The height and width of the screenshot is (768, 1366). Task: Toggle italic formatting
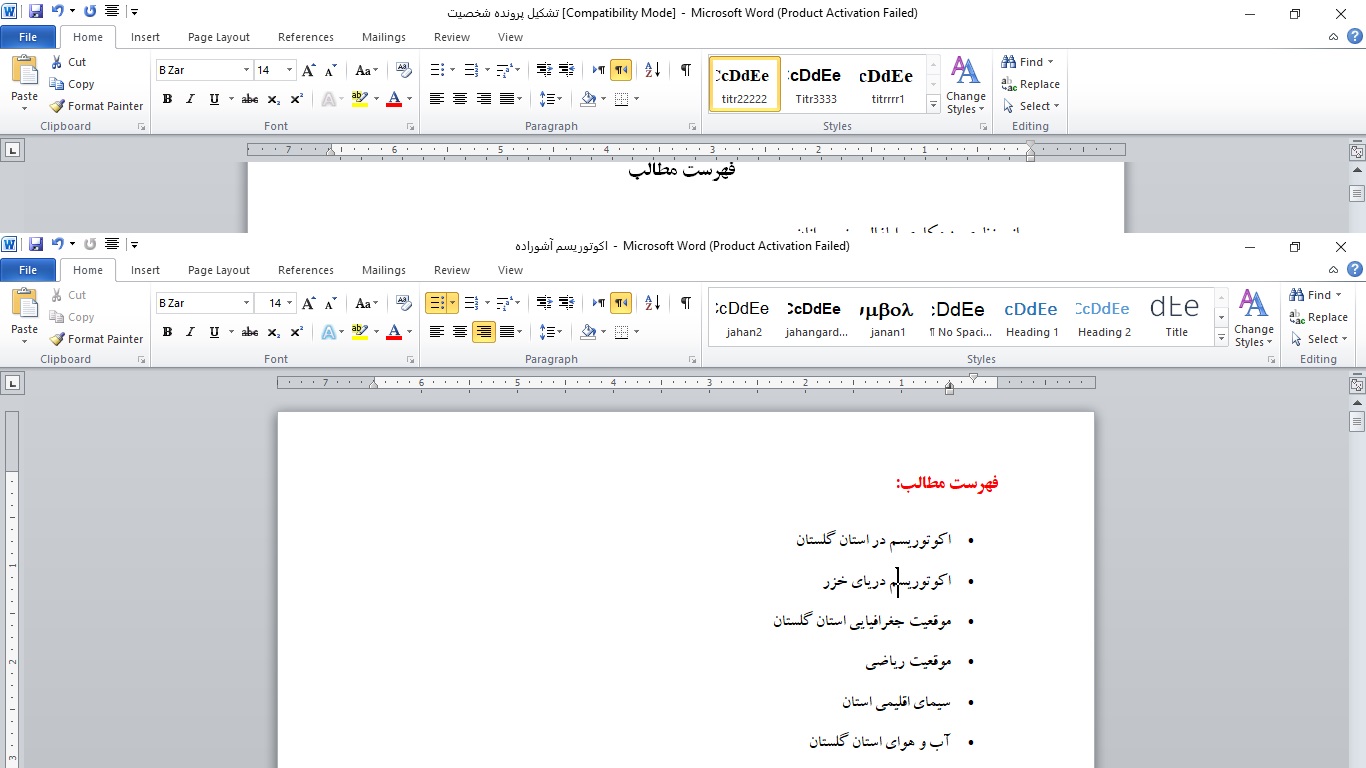click(x=189, y=332)
